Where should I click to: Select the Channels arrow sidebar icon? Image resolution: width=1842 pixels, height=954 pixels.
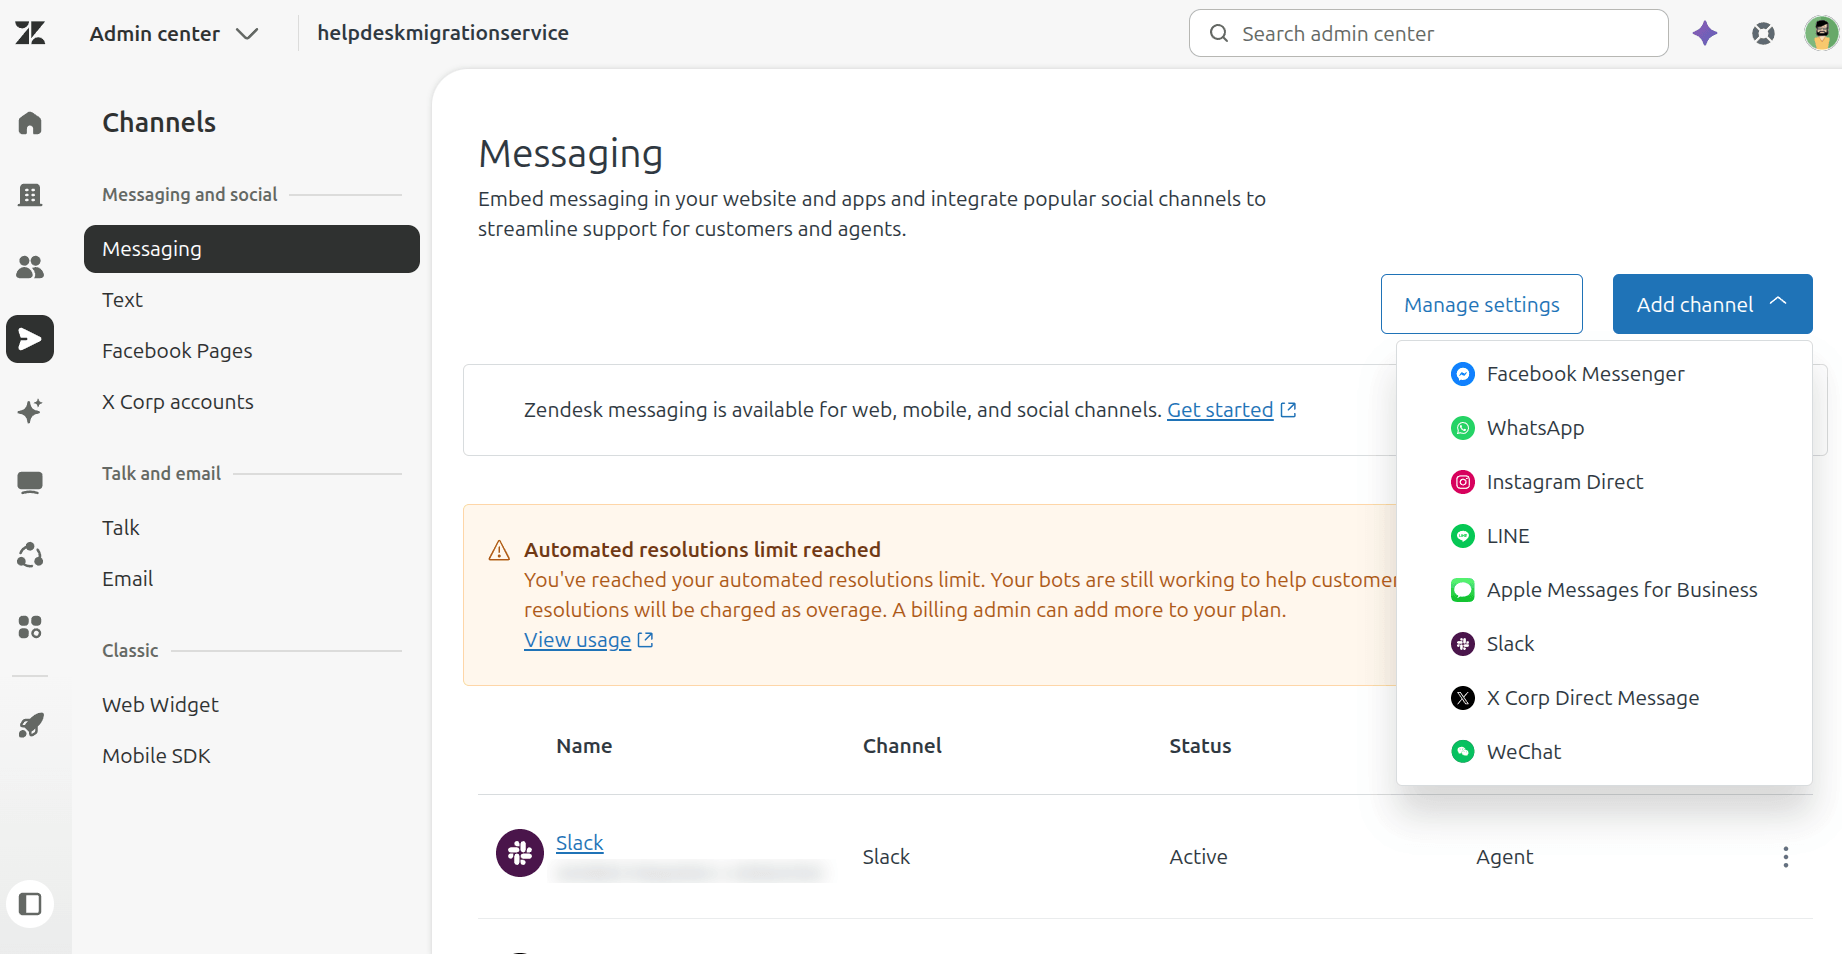click(x=30, y=339)
